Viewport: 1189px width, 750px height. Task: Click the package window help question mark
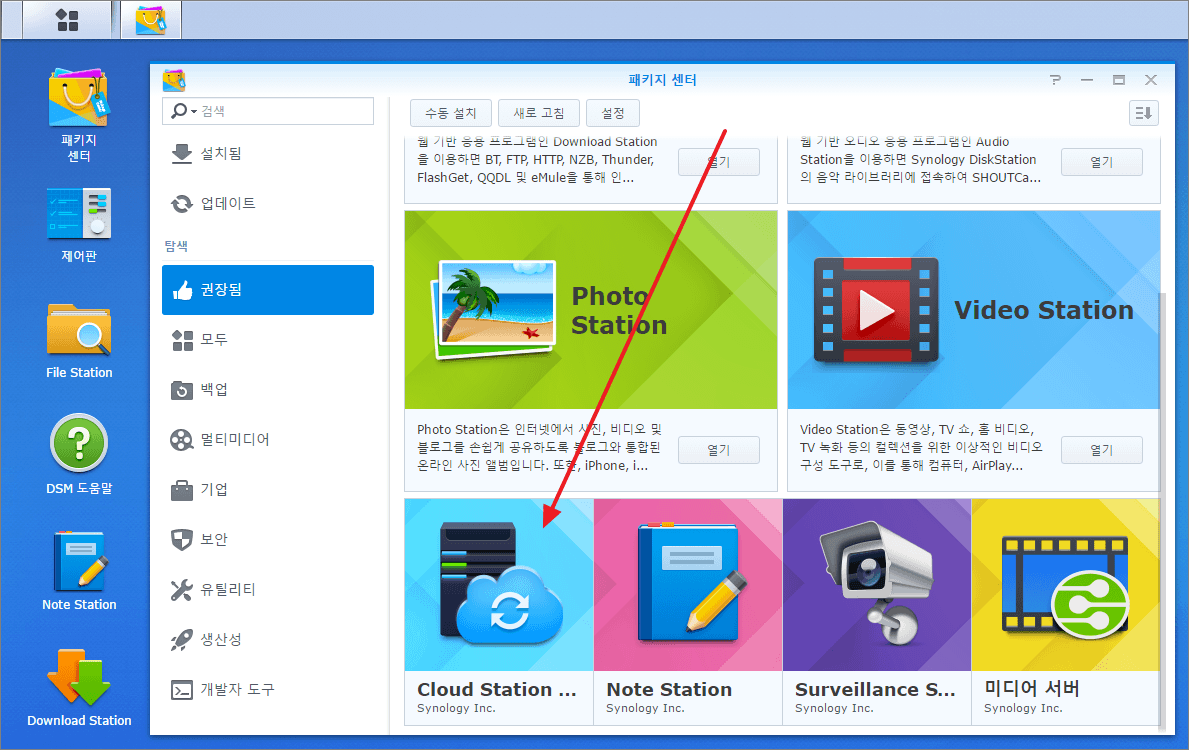(1055, 80)
